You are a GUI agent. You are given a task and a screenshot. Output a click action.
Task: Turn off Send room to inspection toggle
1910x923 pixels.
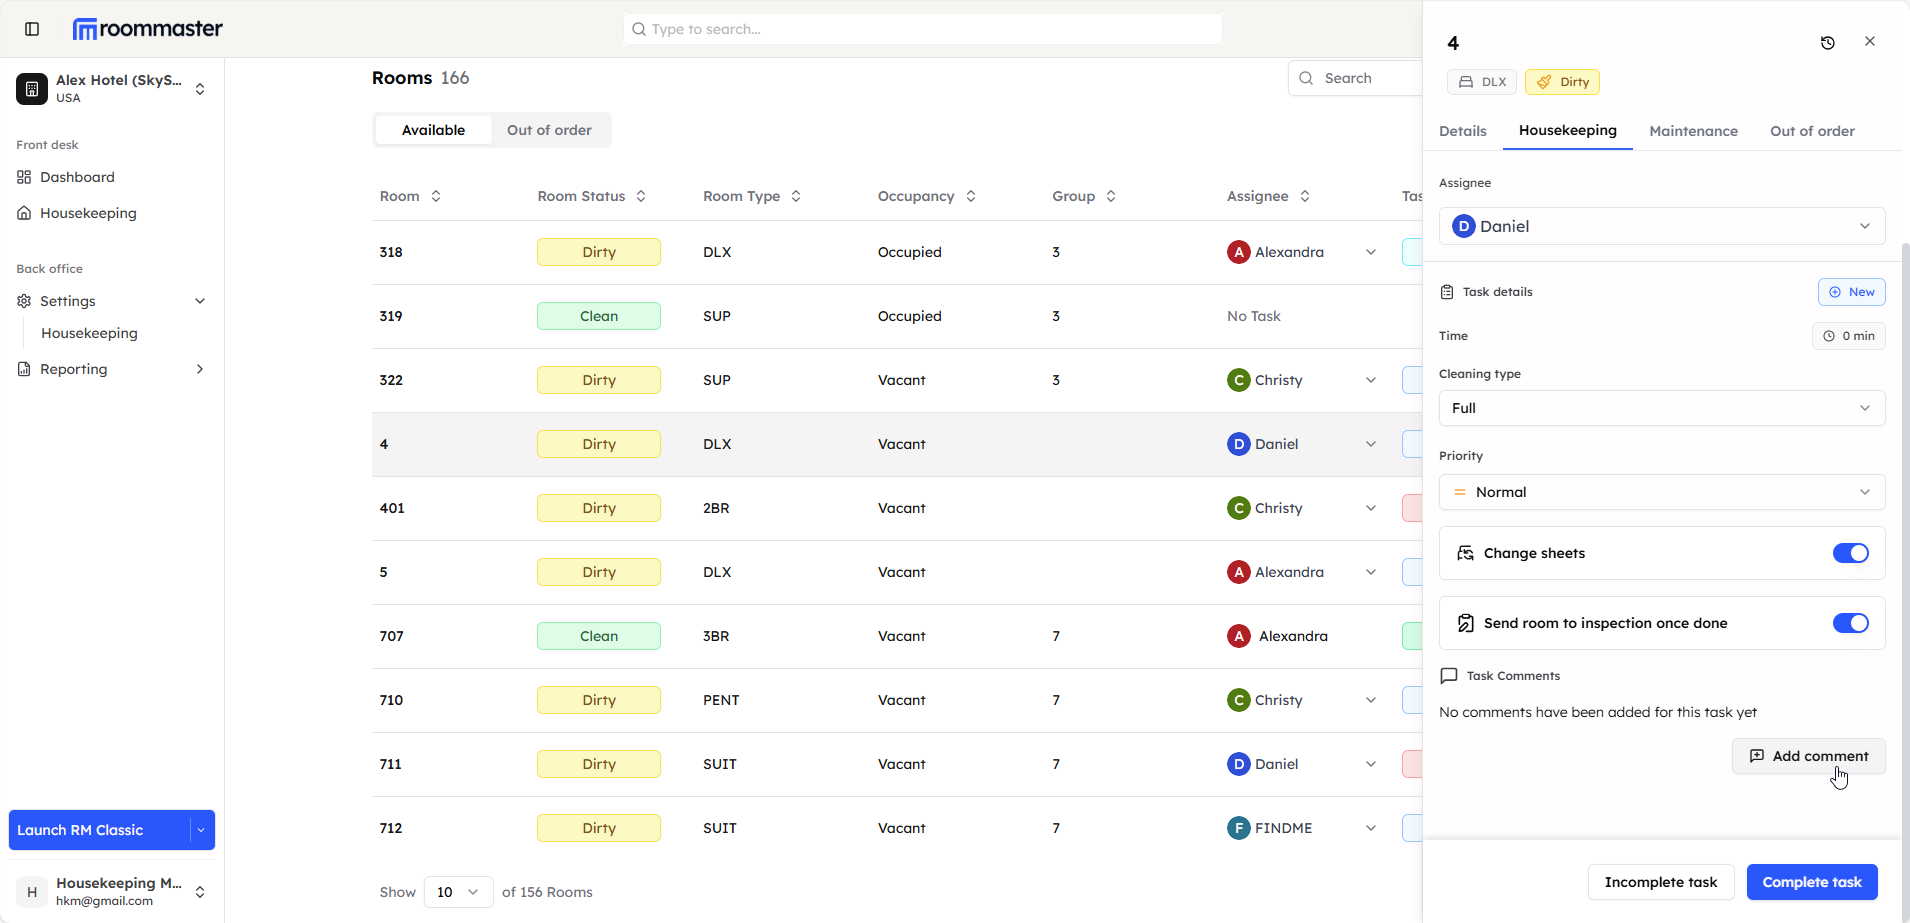pyautogui.click(x=1850, y=623)
